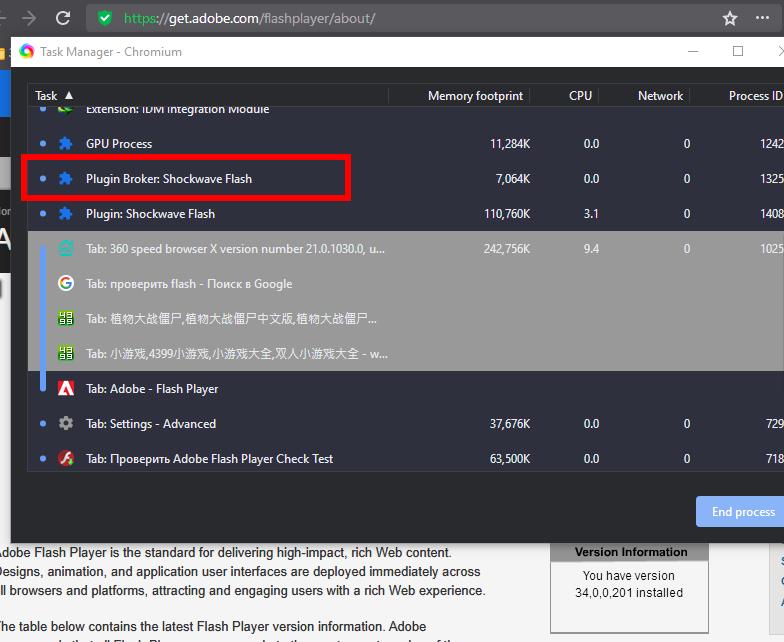Select the GPU Process row

click(406, 144)
